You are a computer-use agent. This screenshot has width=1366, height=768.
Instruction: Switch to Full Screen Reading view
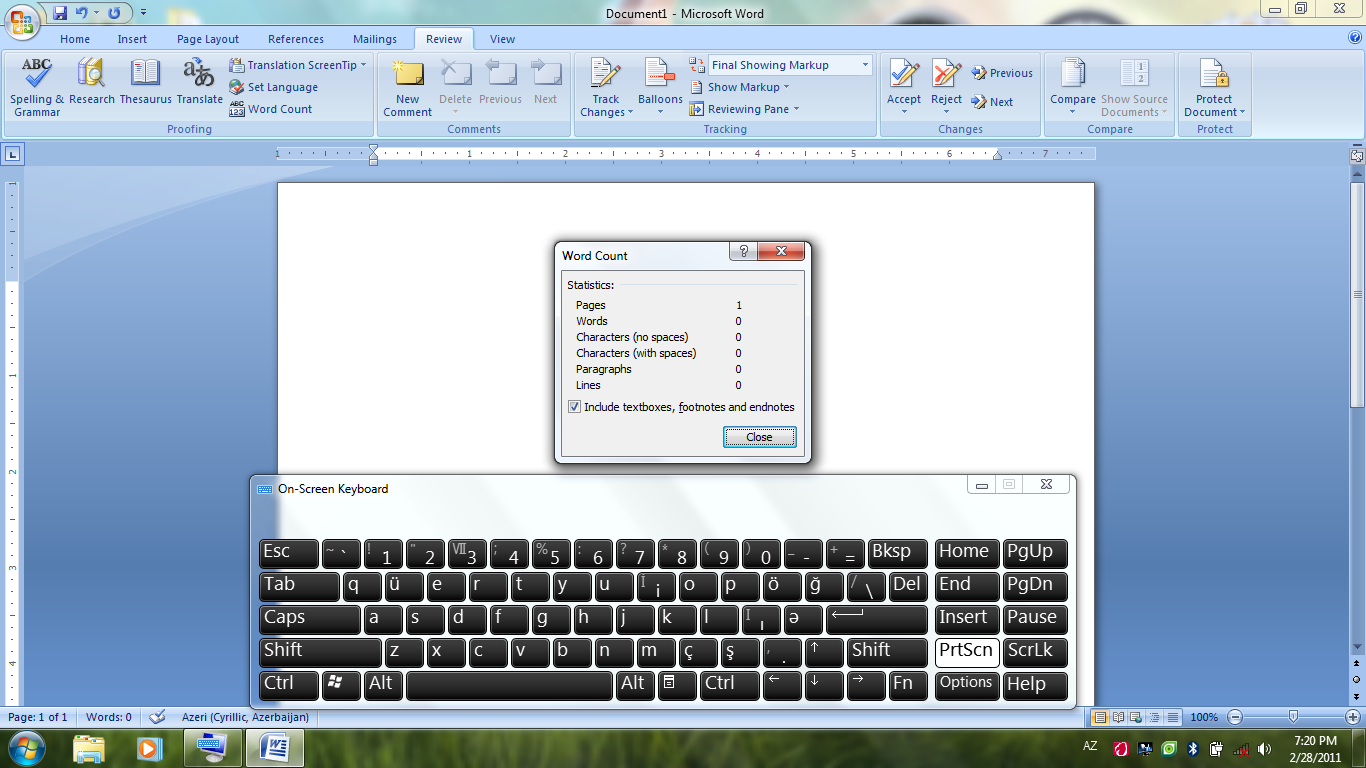click(1118, 717)
